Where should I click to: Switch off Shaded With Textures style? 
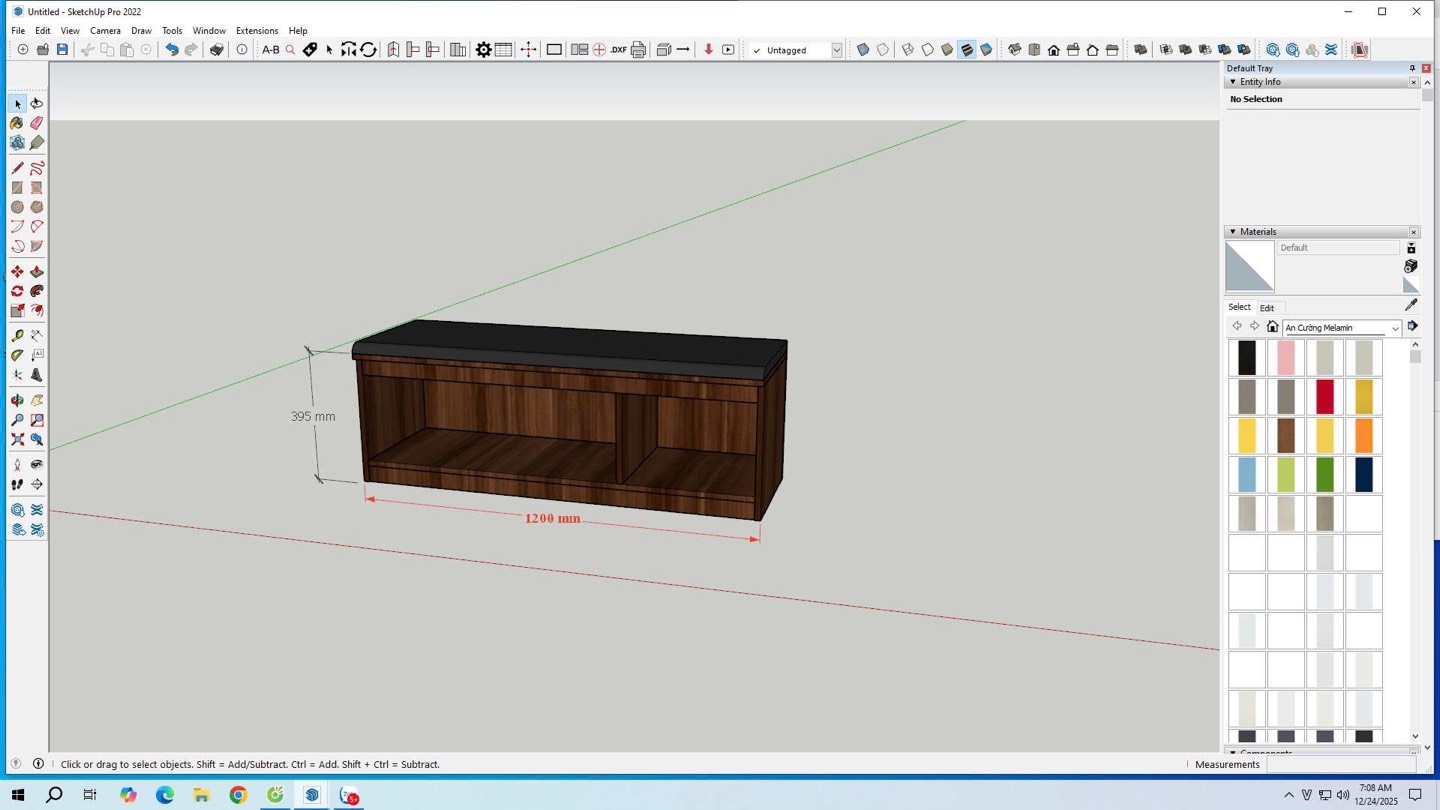(x=967, y=50)
